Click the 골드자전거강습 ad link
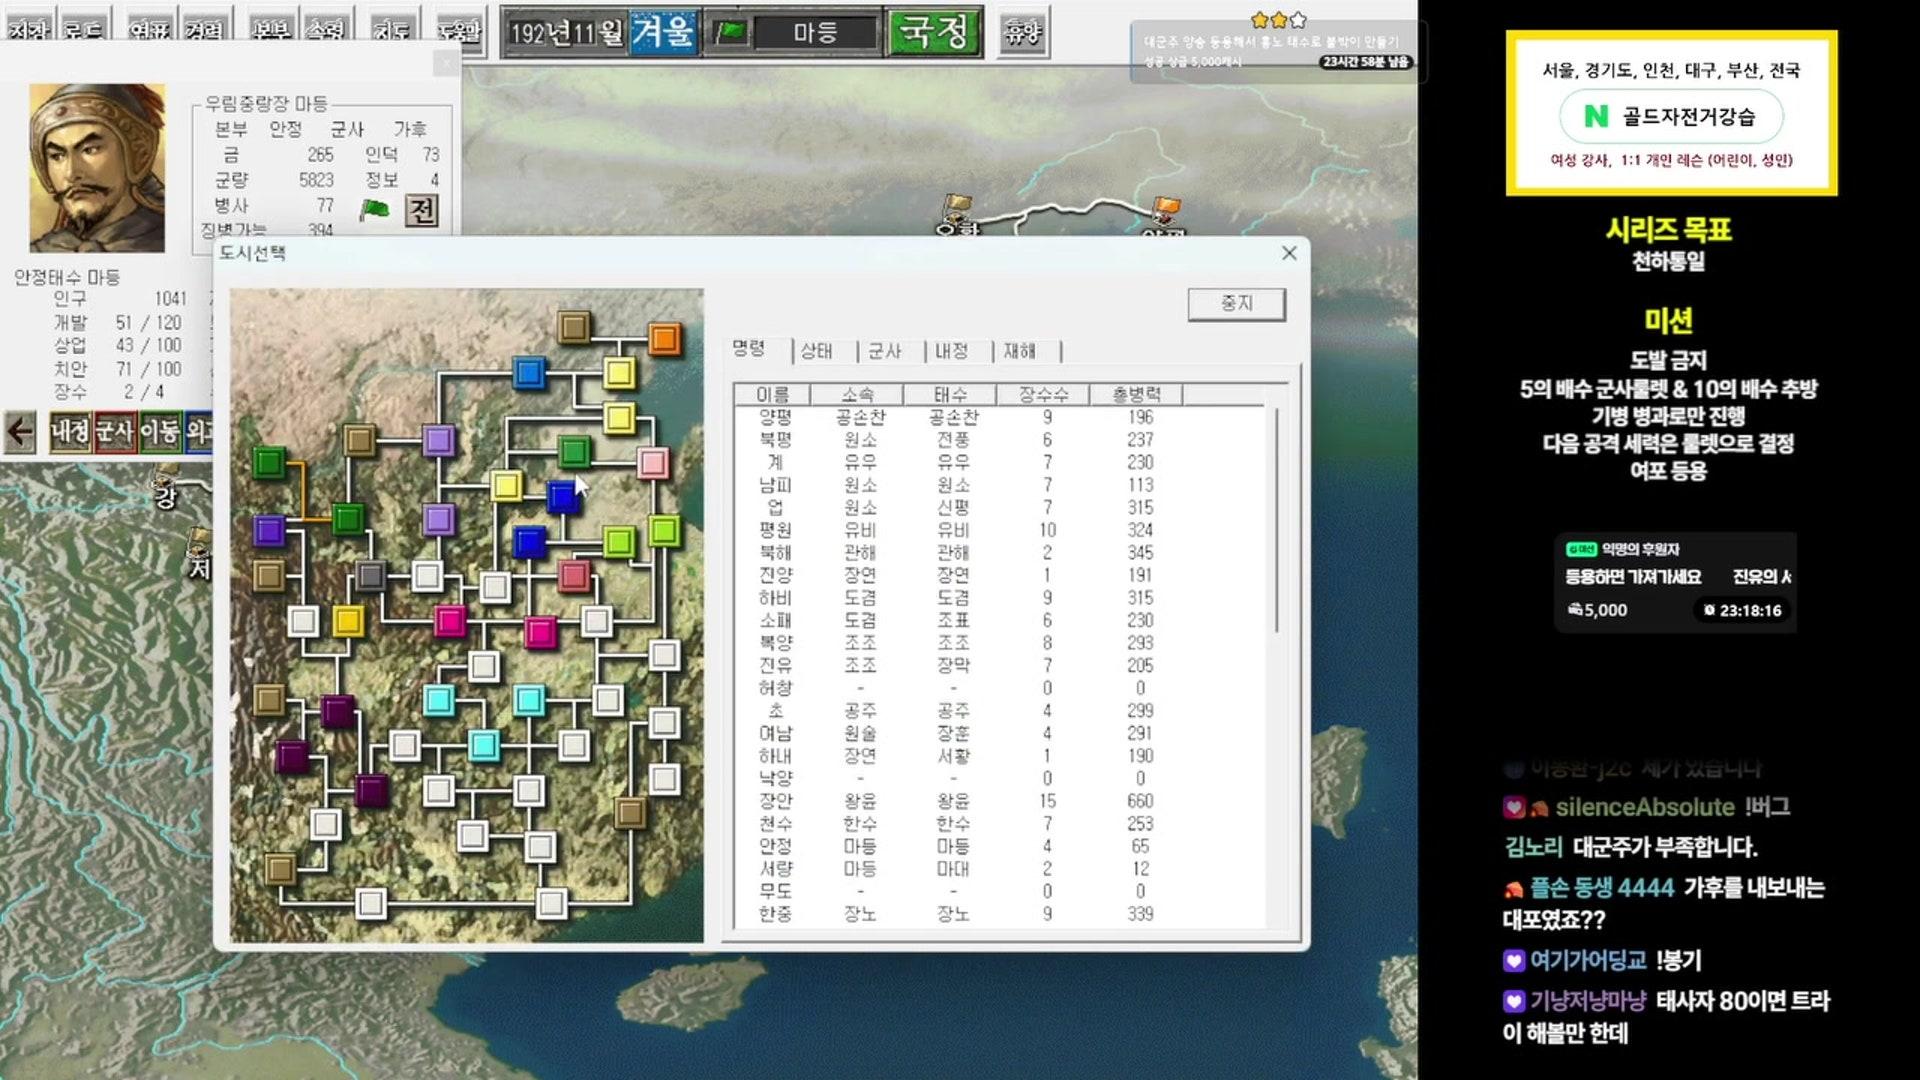This screenshot has width=1920, height=1080. pos(1671,117)
